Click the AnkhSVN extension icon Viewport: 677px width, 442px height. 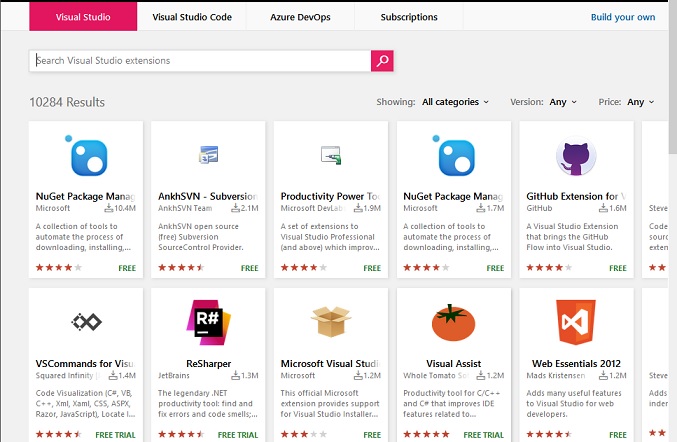[x=209, y=155]
